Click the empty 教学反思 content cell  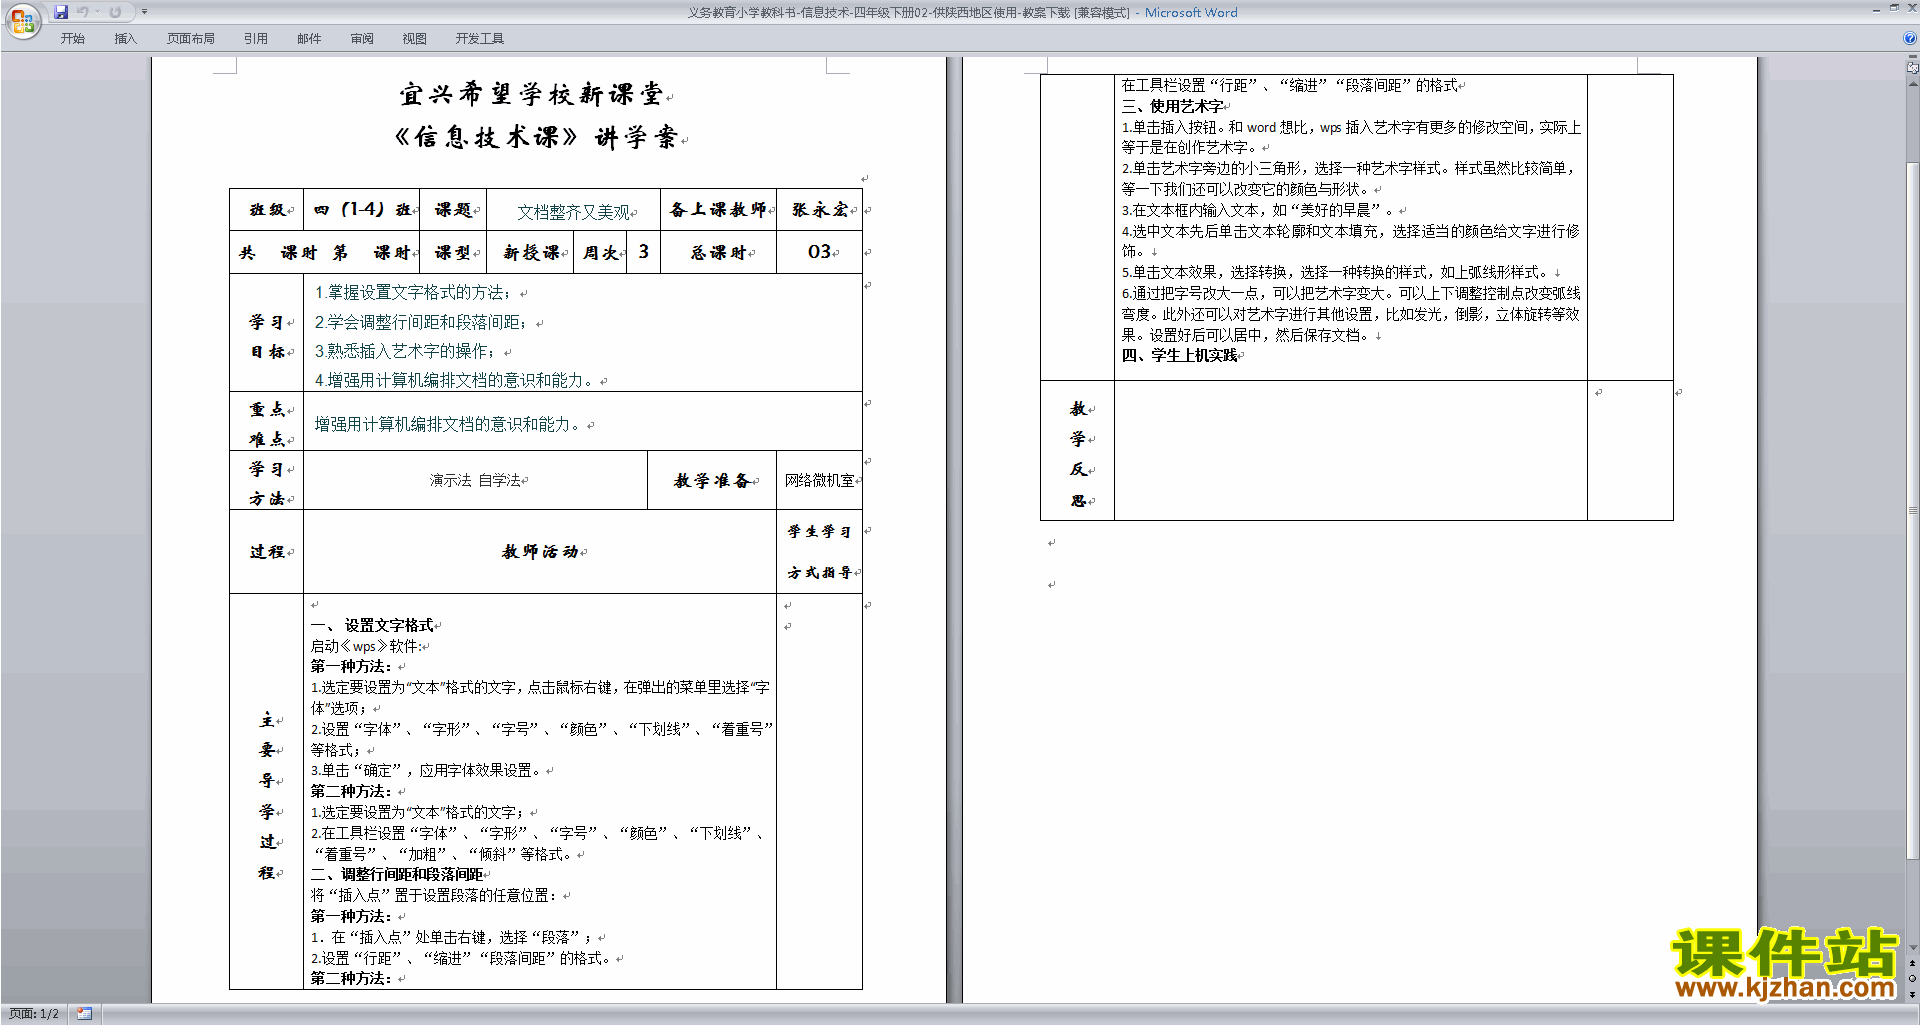pyautogui.click(x=1350, y=450)
